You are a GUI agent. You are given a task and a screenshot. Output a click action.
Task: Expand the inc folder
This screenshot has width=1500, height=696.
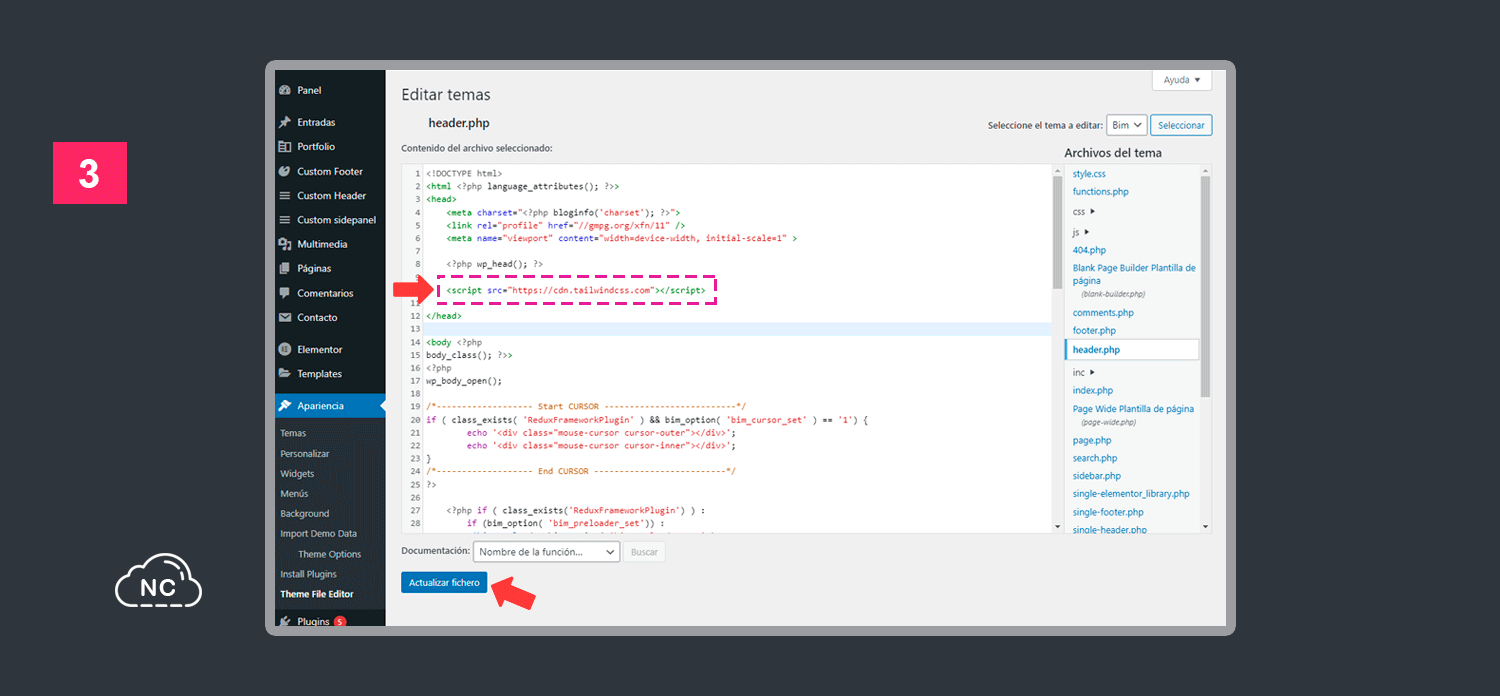coord(1084,372)
